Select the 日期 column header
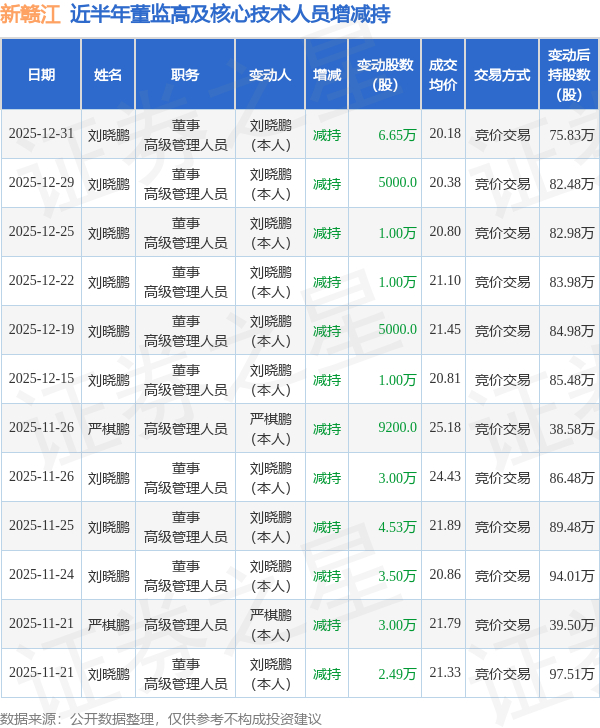Screen dimensions: 600x728 coord(41,75)
